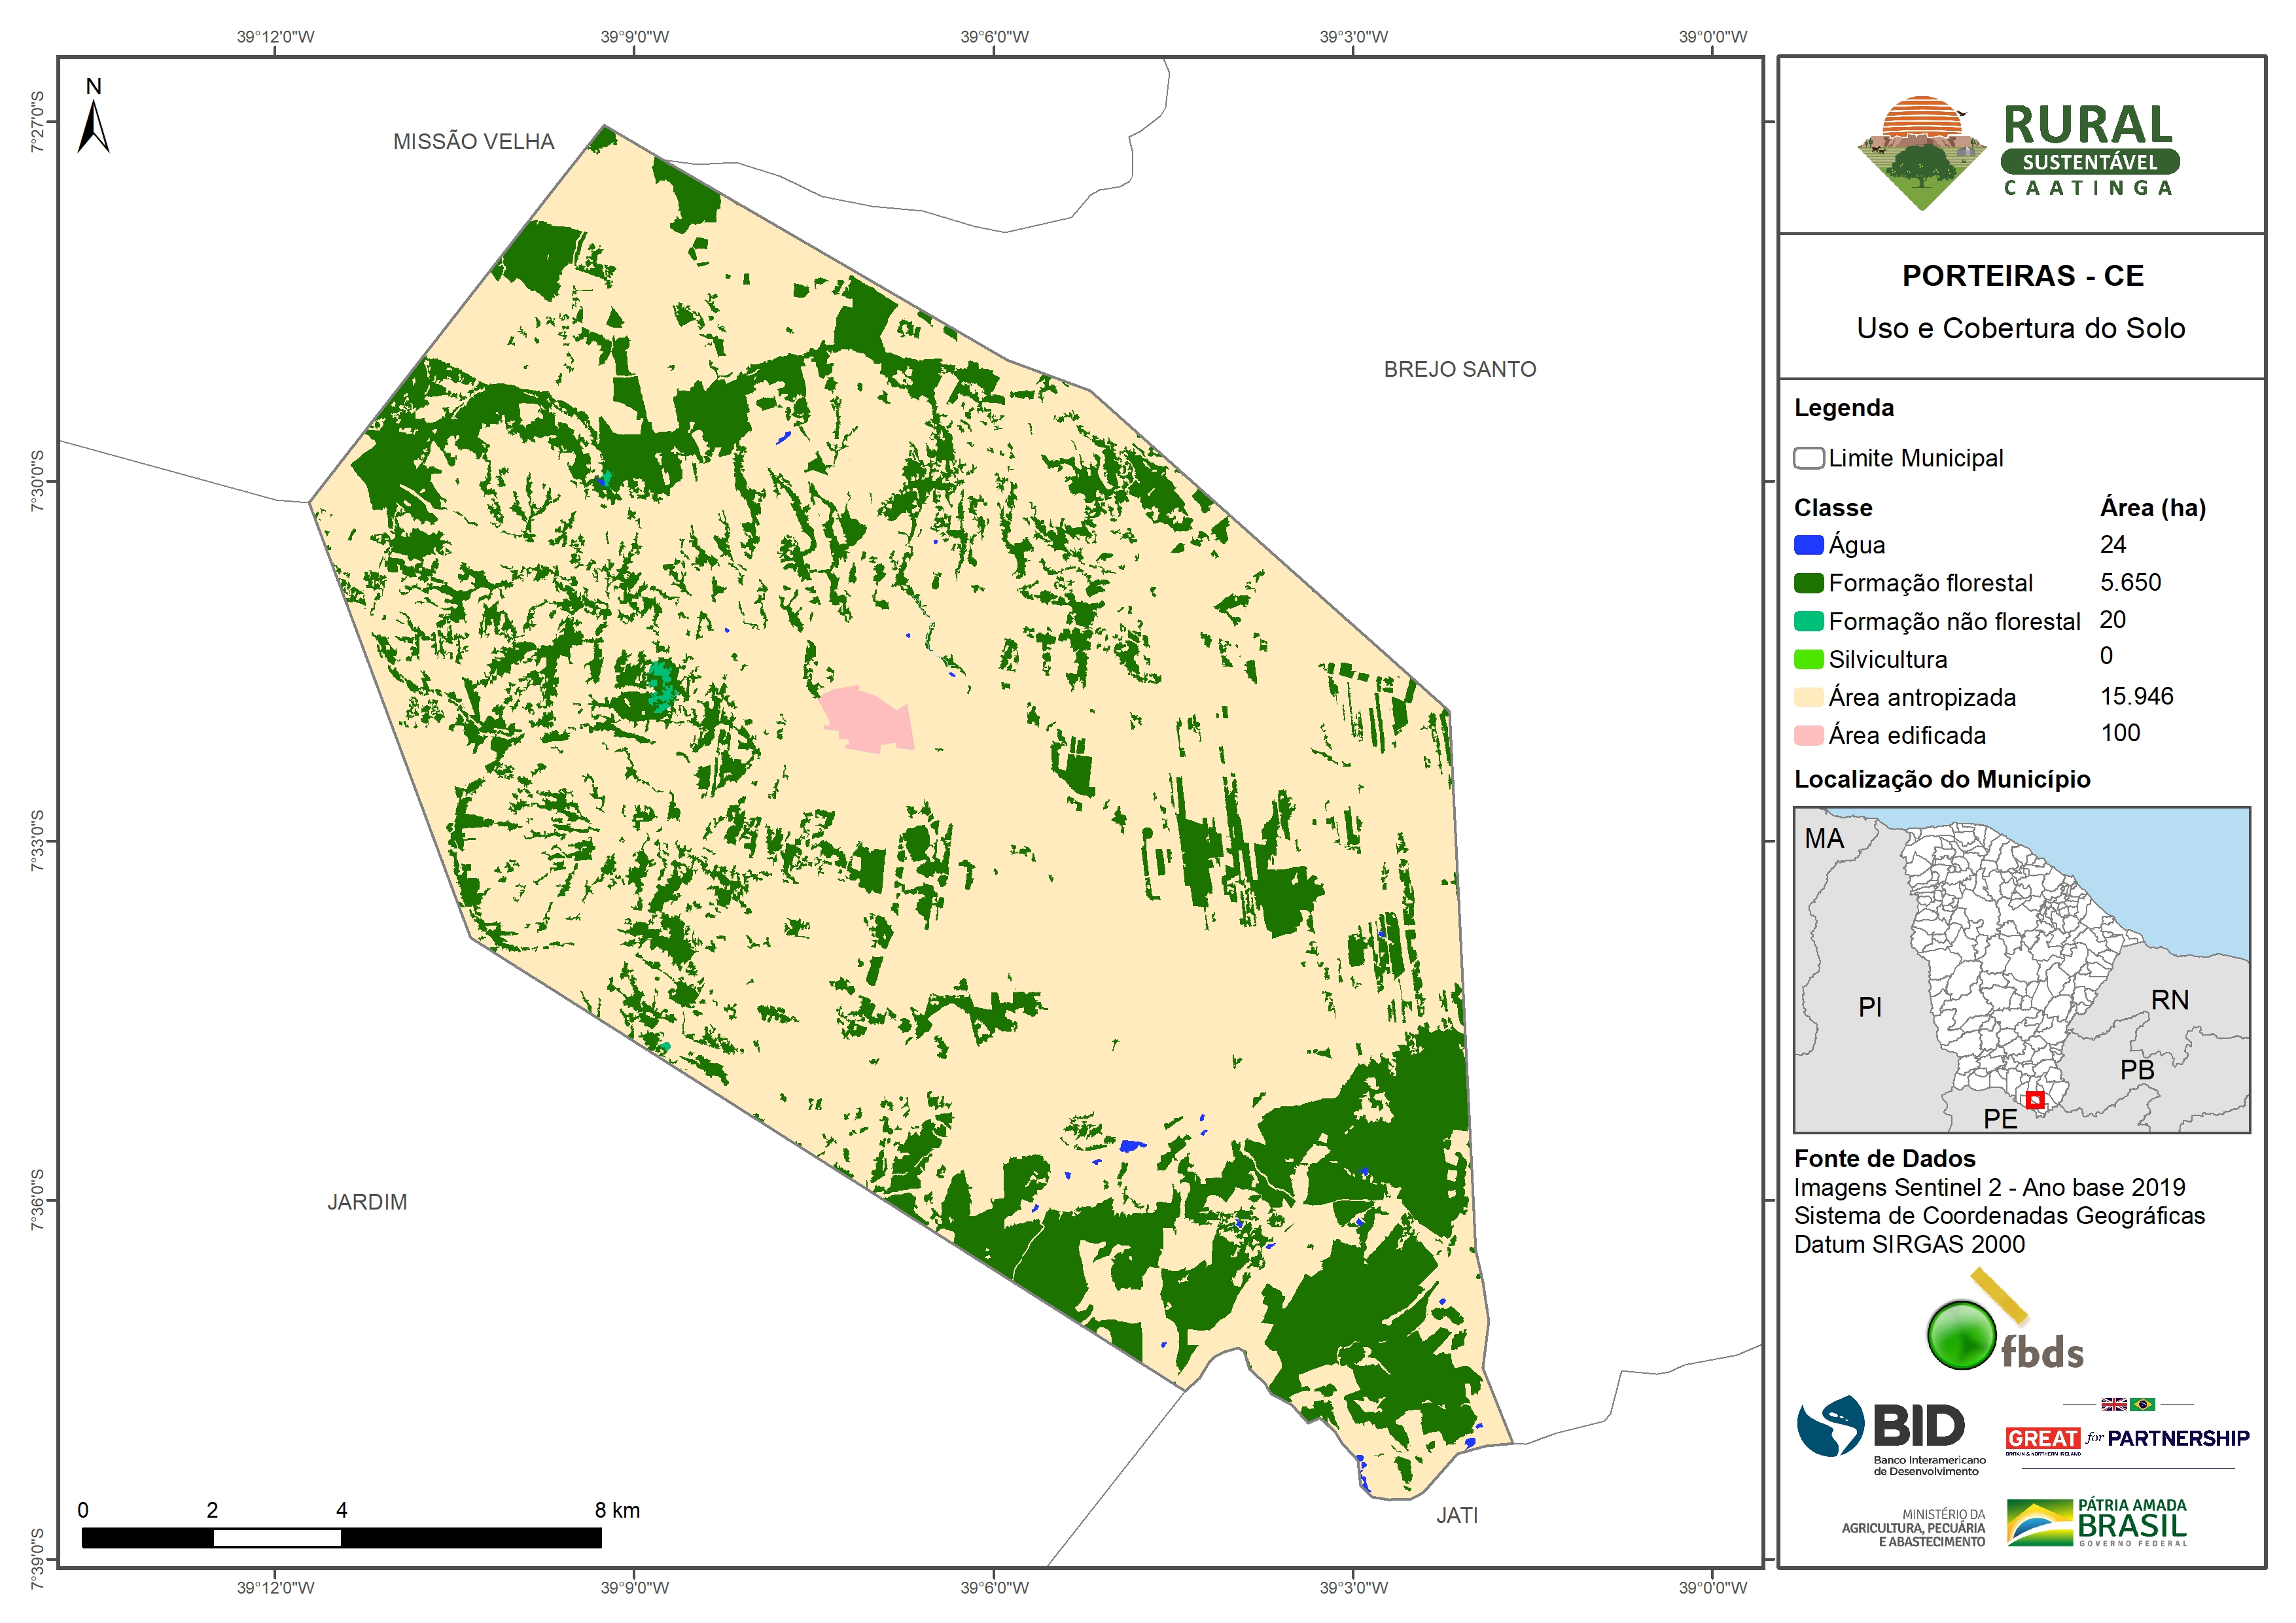The width and height of the screenshot is (2296, 1623).
Task: Click the teal Formação não florestal swatch
Action: pos(1808,621)
